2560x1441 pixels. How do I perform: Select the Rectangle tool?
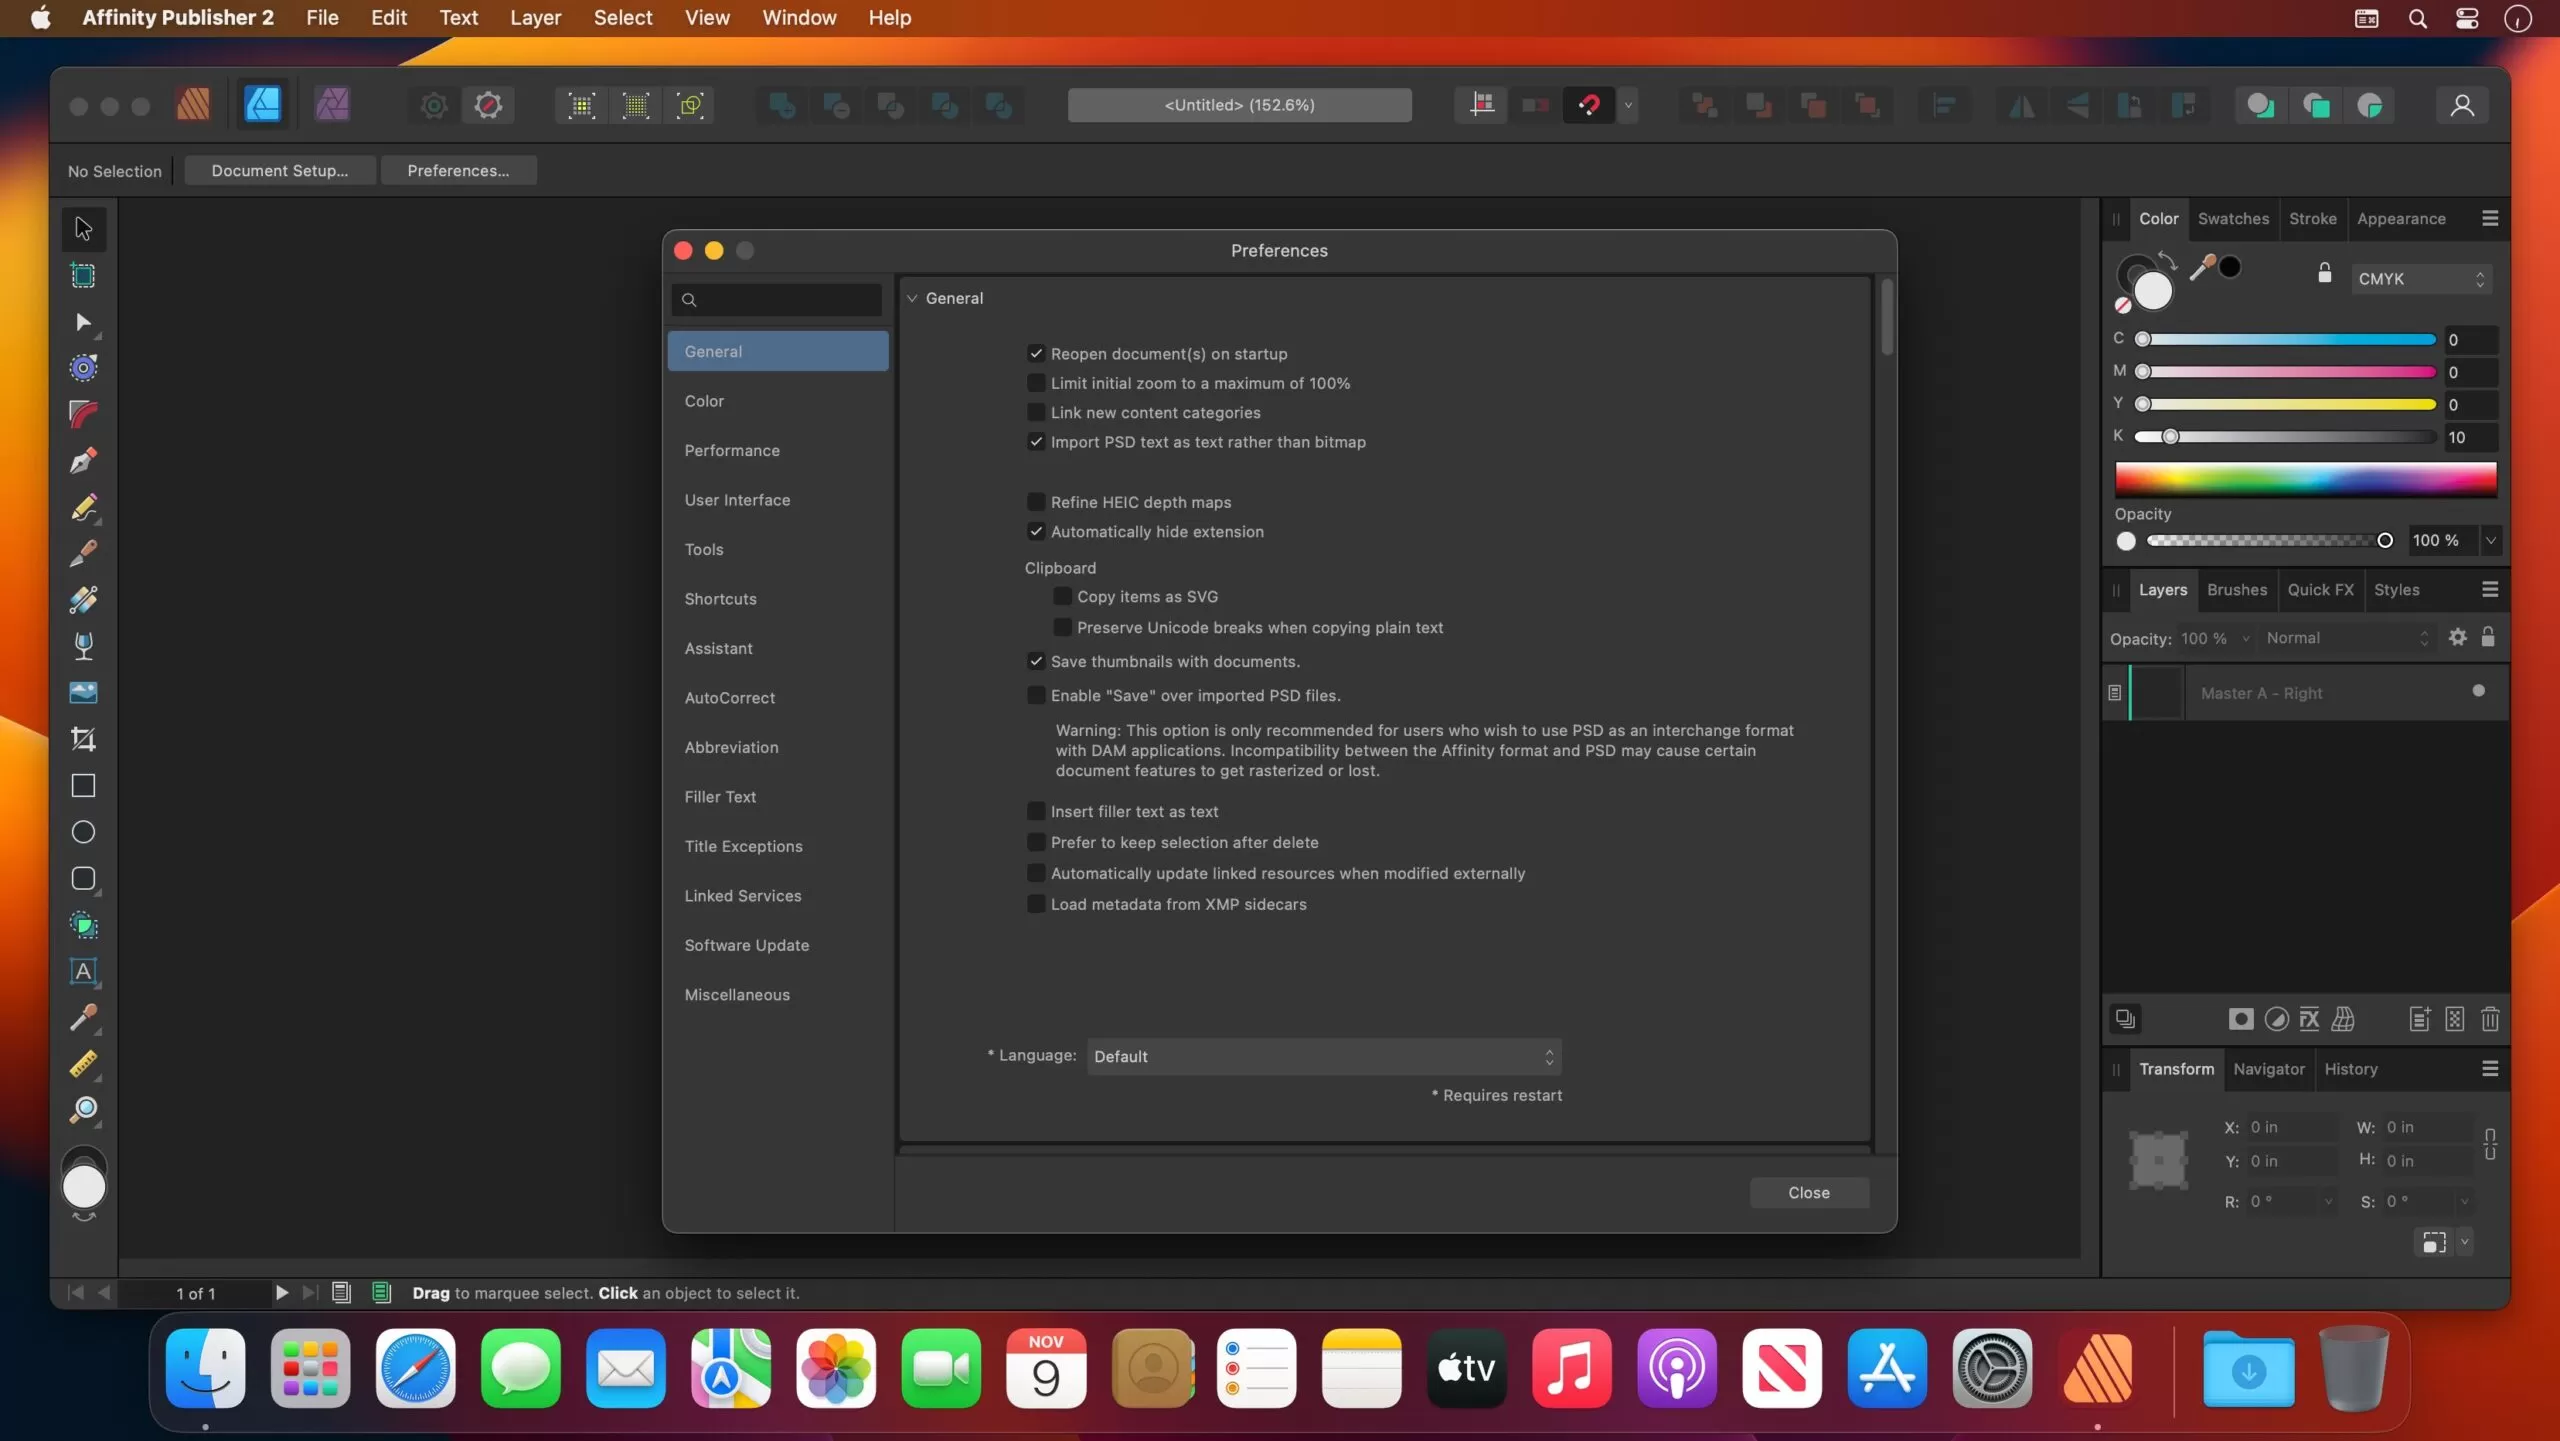point(83,786)
